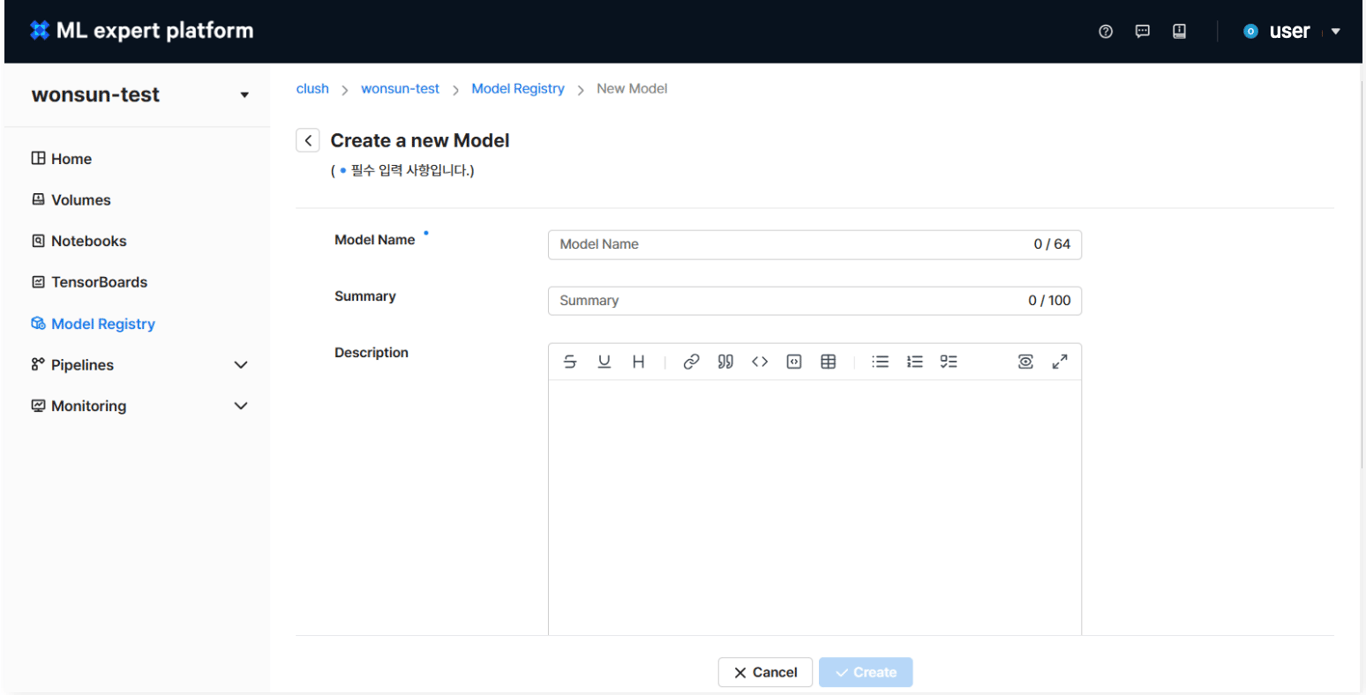Toggle the editor preview eye icon
Screen dimensions: 1366x695
(1025, 362)
